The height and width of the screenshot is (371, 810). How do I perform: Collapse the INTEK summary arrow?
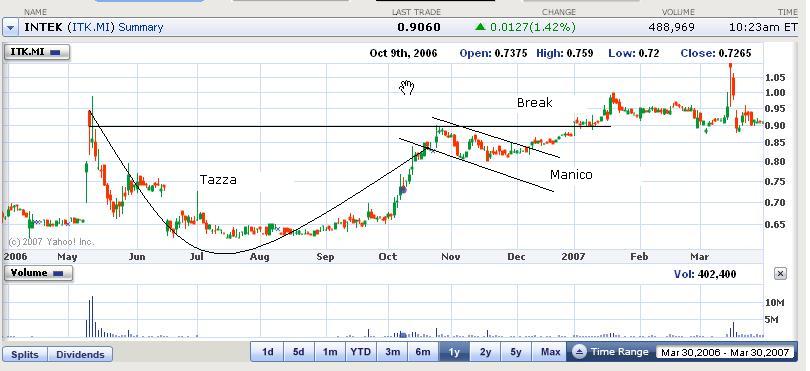click(x=10, y=27)
